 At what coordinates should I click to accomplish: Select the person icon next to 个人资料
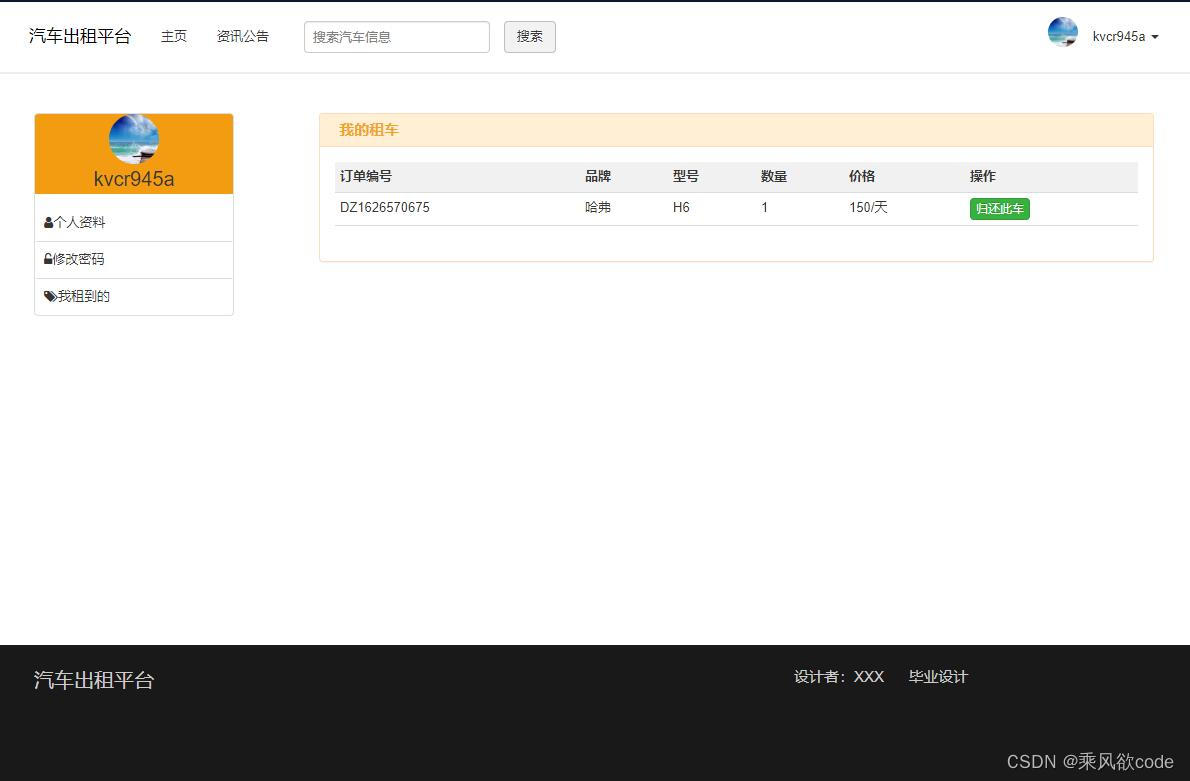click(x=48, y=222)
